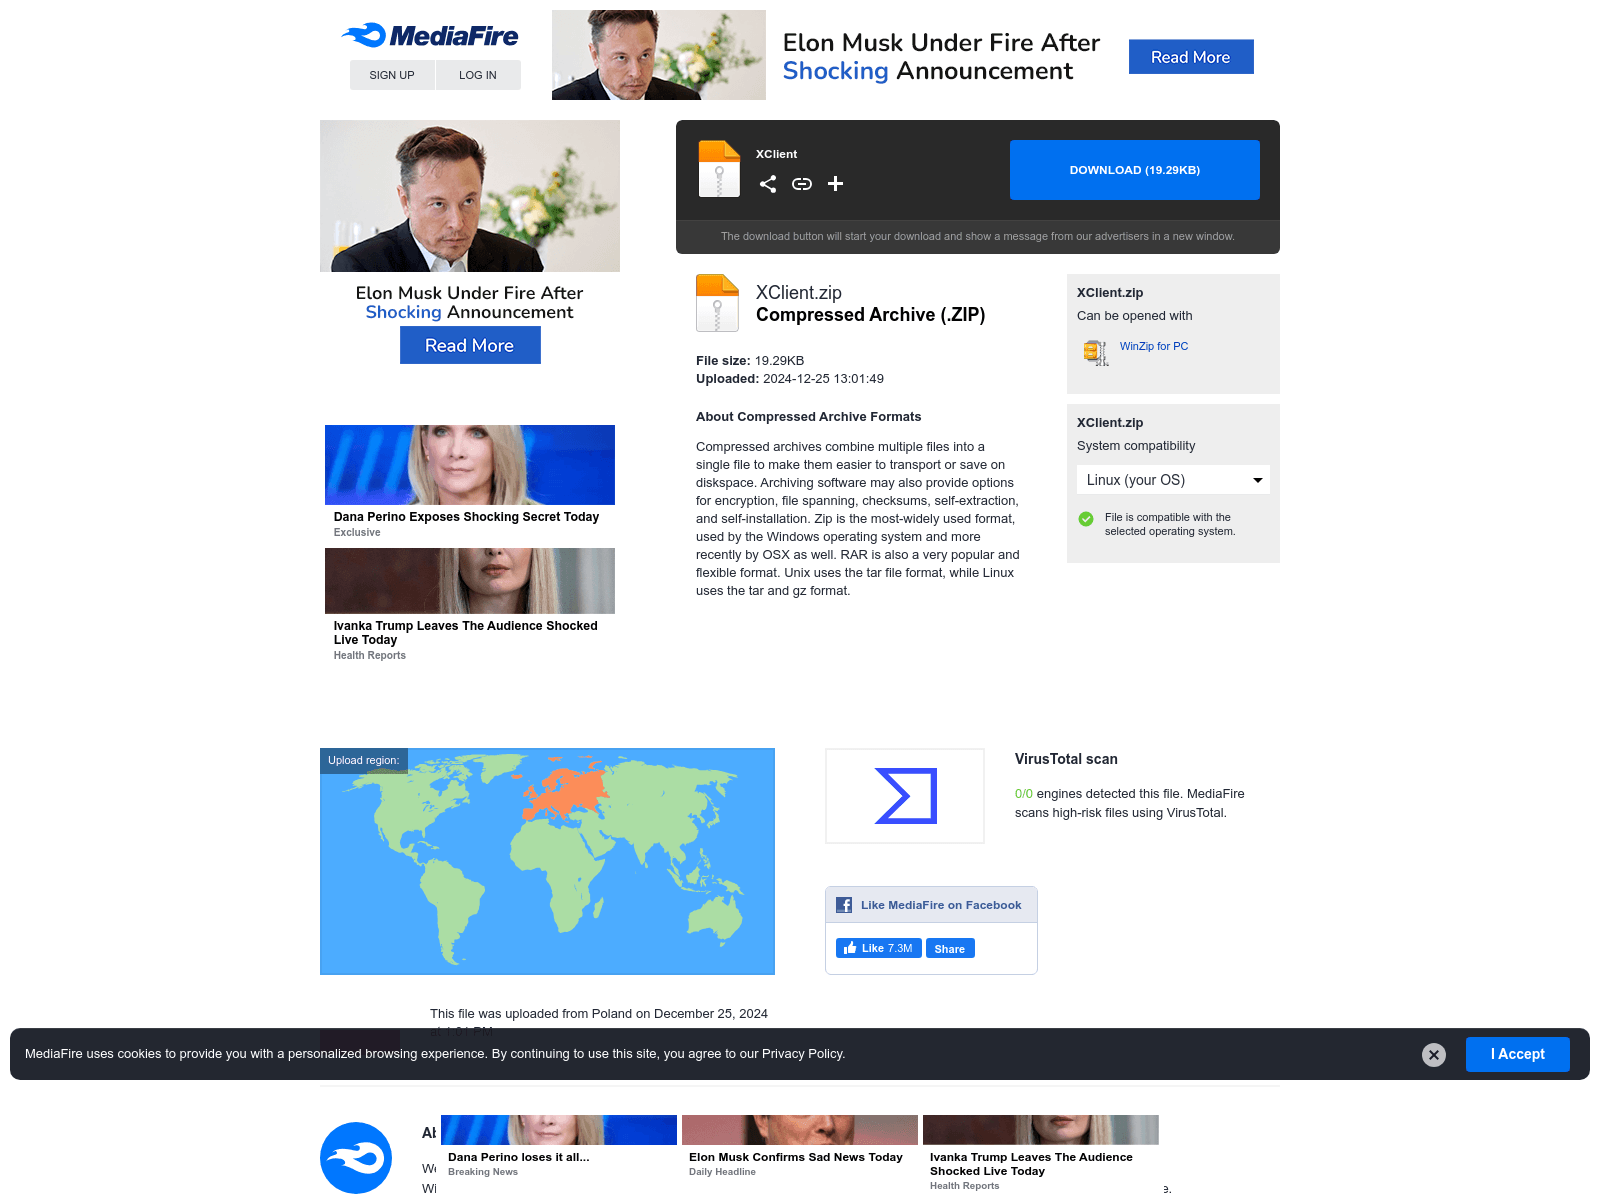Click the uploaded from Poland text
The width and height of the screenshot is (1600, 1200).
599,1014
